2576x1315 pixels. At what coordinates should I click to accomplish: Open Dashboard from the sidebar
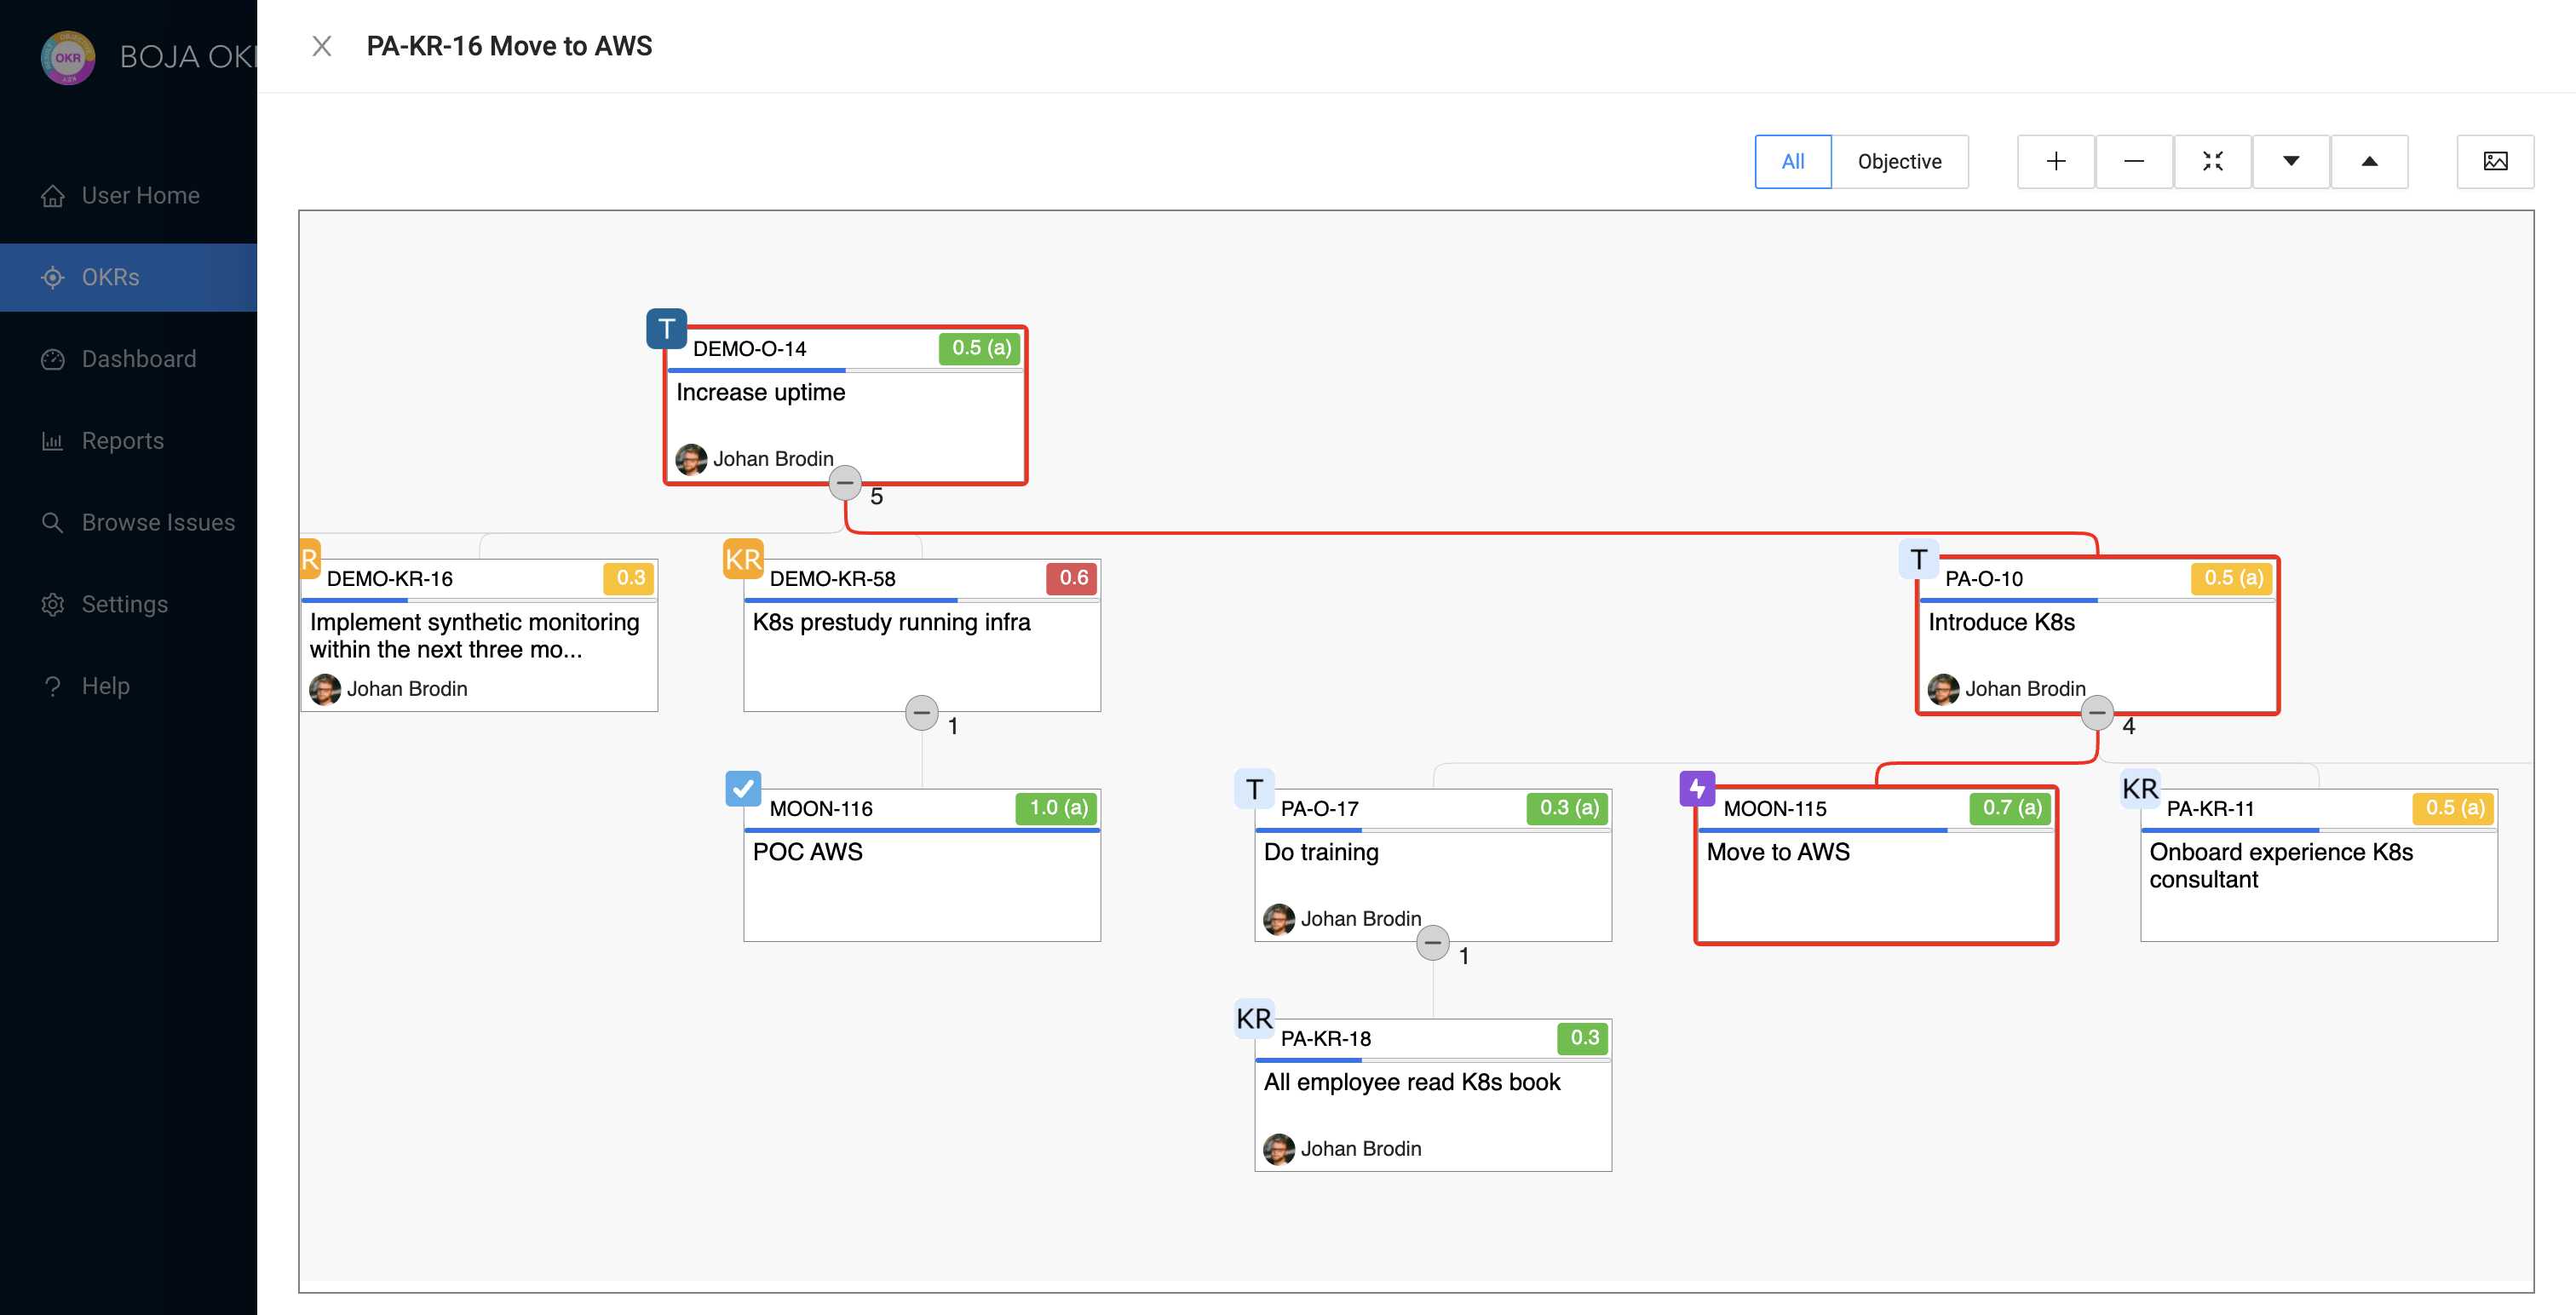tap(138, 359)
